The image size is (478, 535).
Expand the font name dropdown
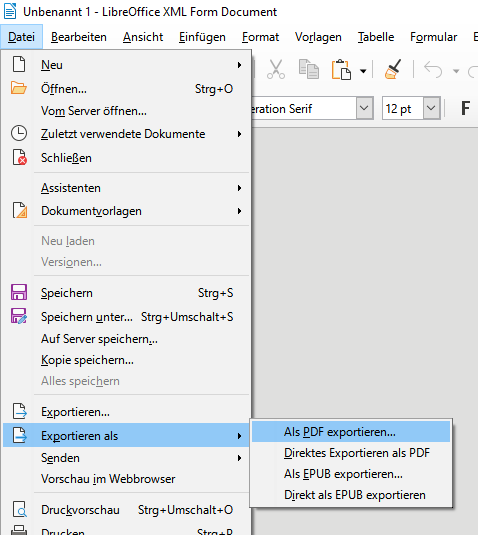(x=364, y=109)
